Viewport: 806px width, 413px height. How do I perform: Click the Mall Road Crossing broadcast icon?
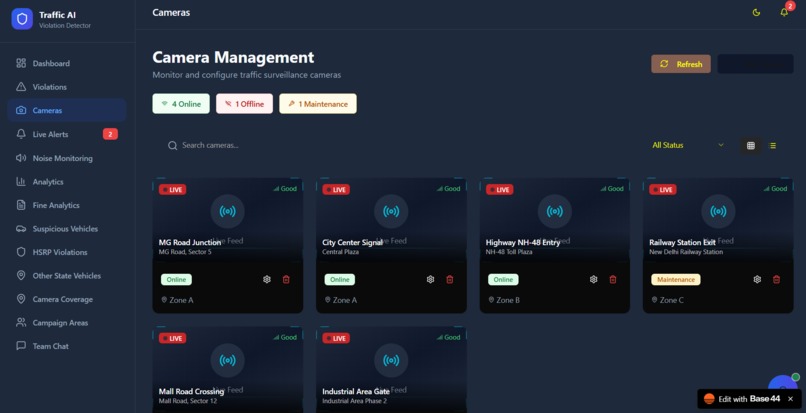click(x=228, y=361)
